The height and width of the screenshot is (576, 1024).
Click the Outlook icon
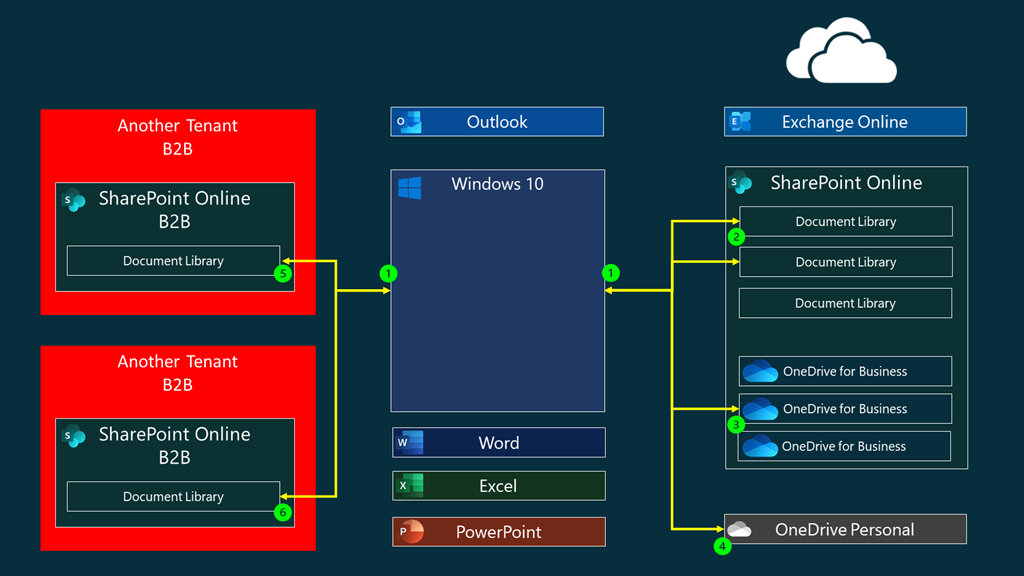point(409,122)
